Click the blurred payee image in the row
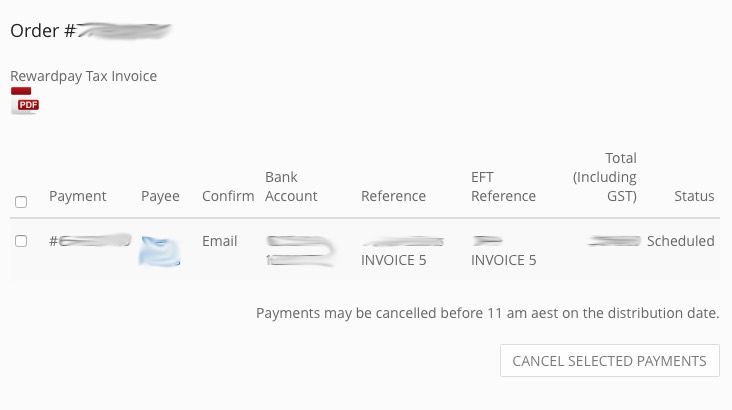The width and height of the screenshot is (732, 410). tap(160, 250)
